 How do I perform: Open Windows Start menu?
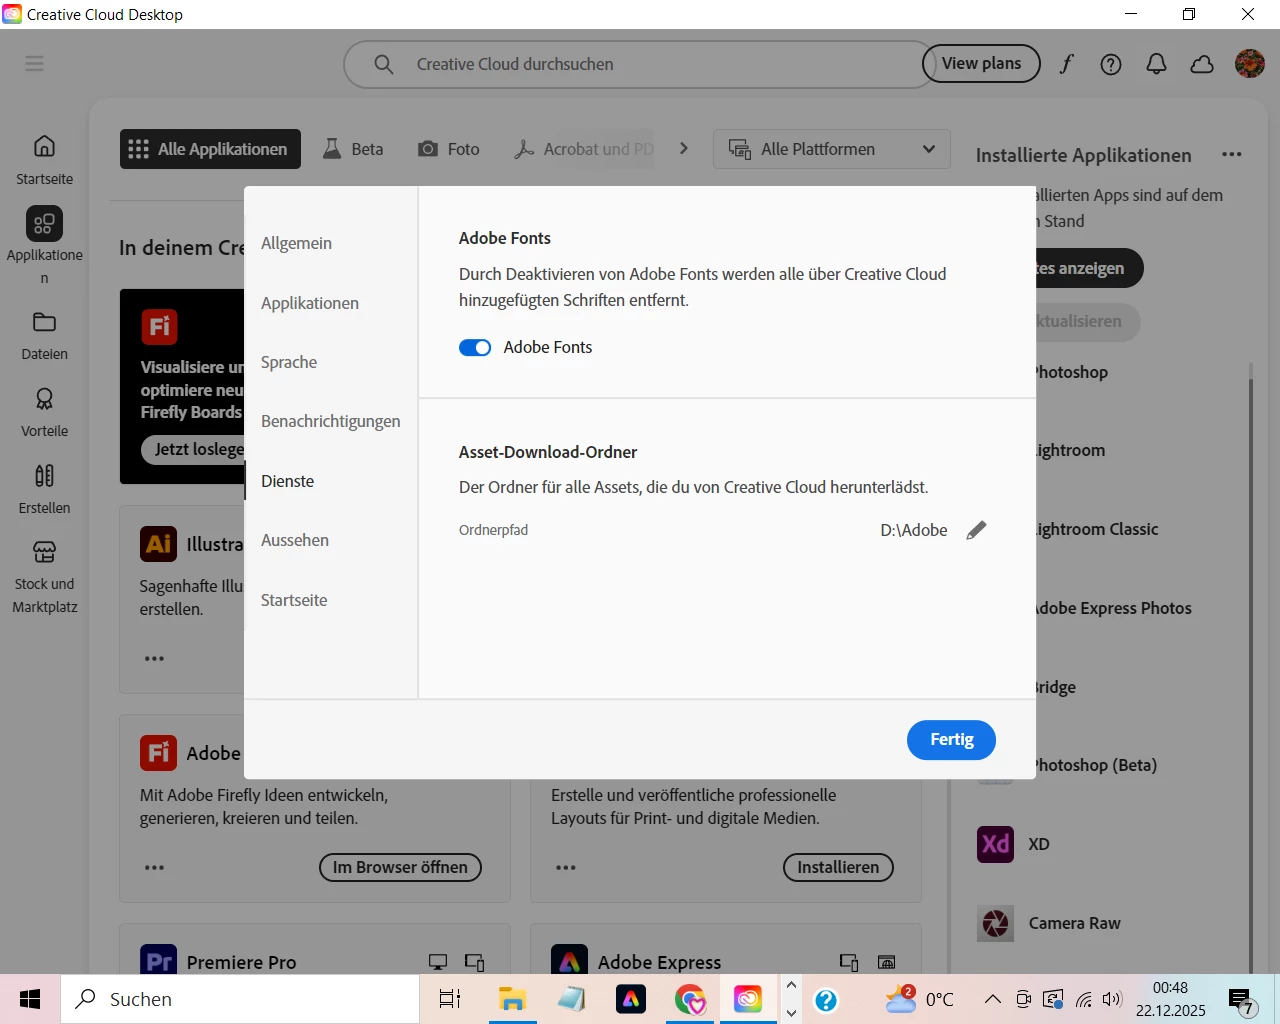[30, 999]
